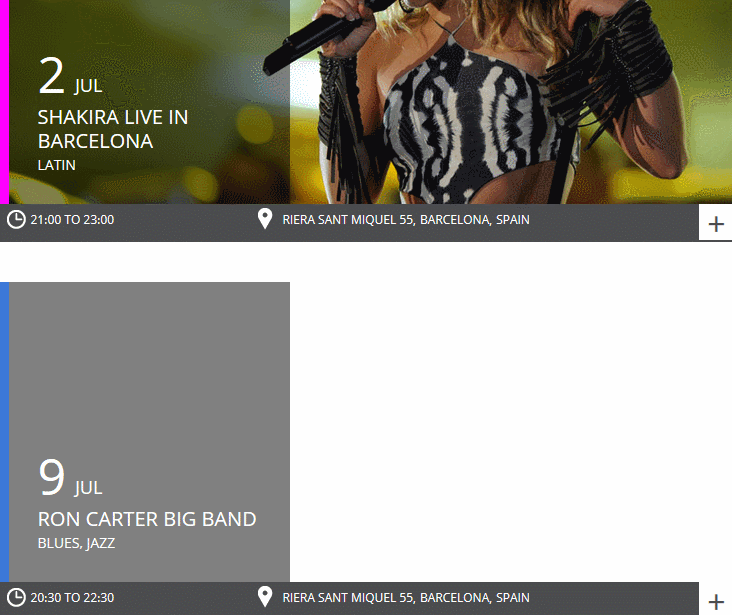Click the 21:00 to 23:00 time text
The width and height of the screenshot is (732, 615).
72,219
